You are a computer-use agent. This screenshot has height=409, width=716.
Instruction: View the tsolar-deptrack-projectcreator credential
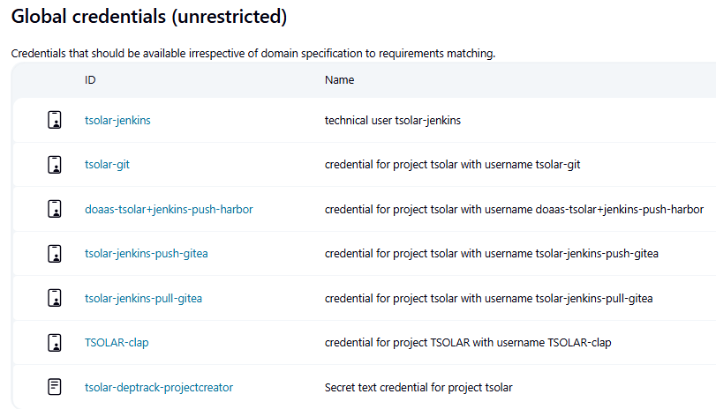click(x=159, y=386)
